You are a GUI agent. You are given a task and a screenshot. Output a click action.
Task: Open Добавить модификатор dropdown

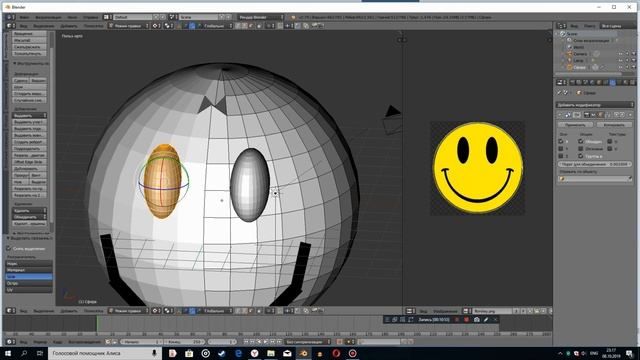[x=595, y=105]
